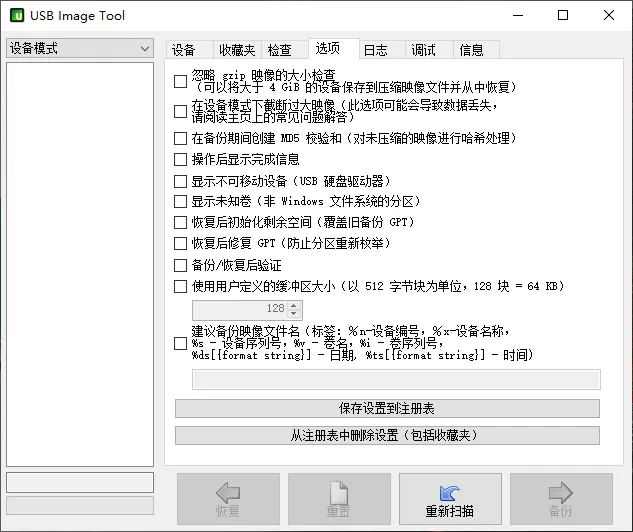The width and height of the screenshot is (633, 532).
Task: Check 操作后显示完成信息 option
Action: point(180,159)
